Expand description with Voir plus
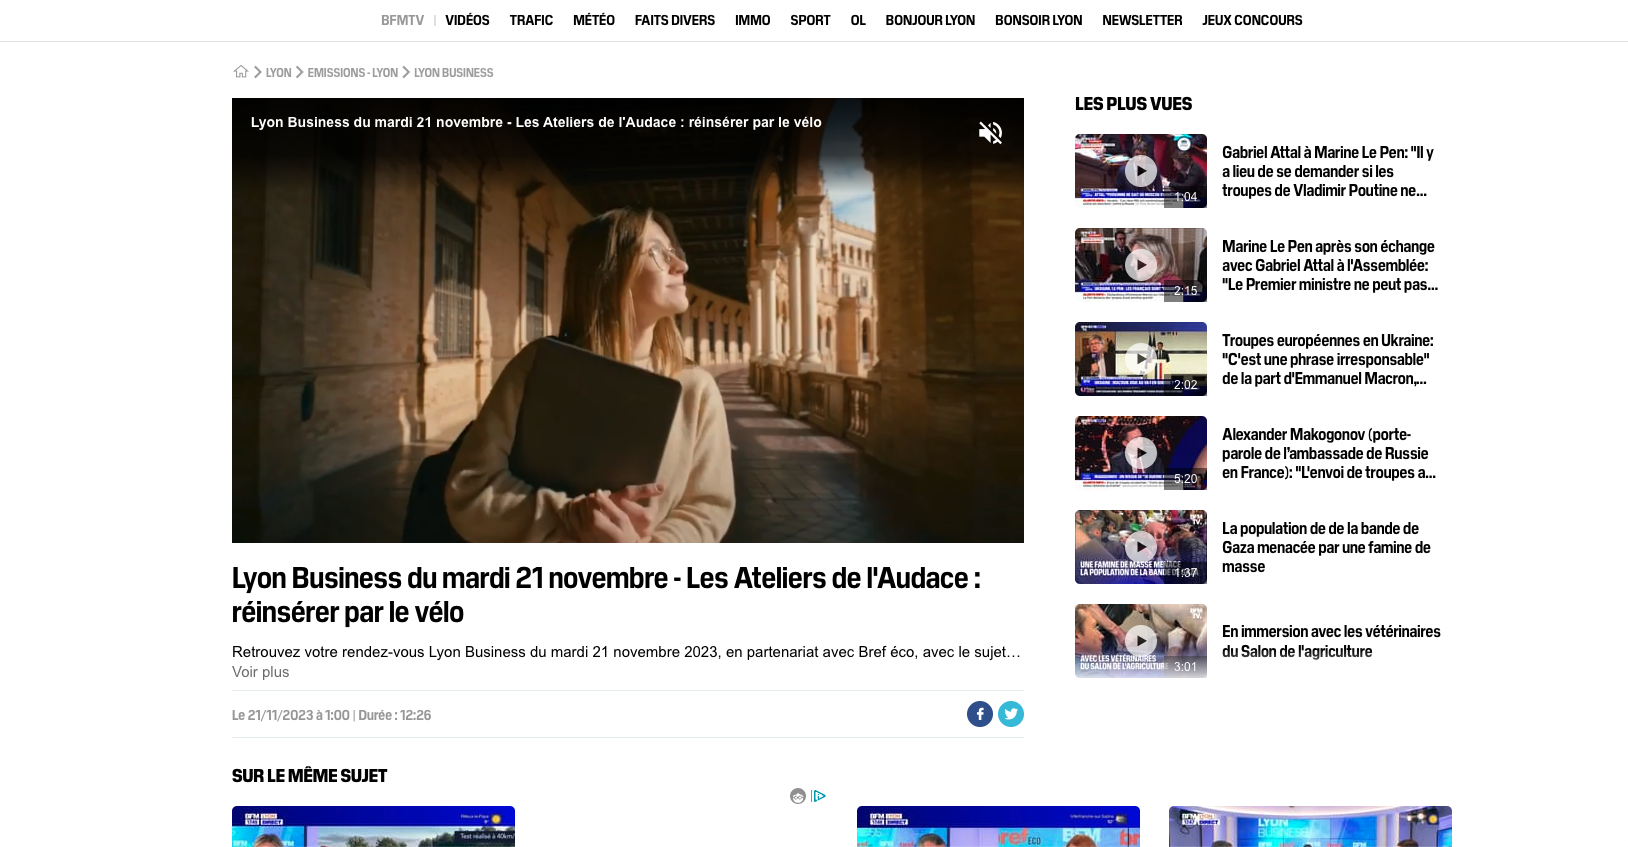The image size is (1628, 847). pos(260,672)
